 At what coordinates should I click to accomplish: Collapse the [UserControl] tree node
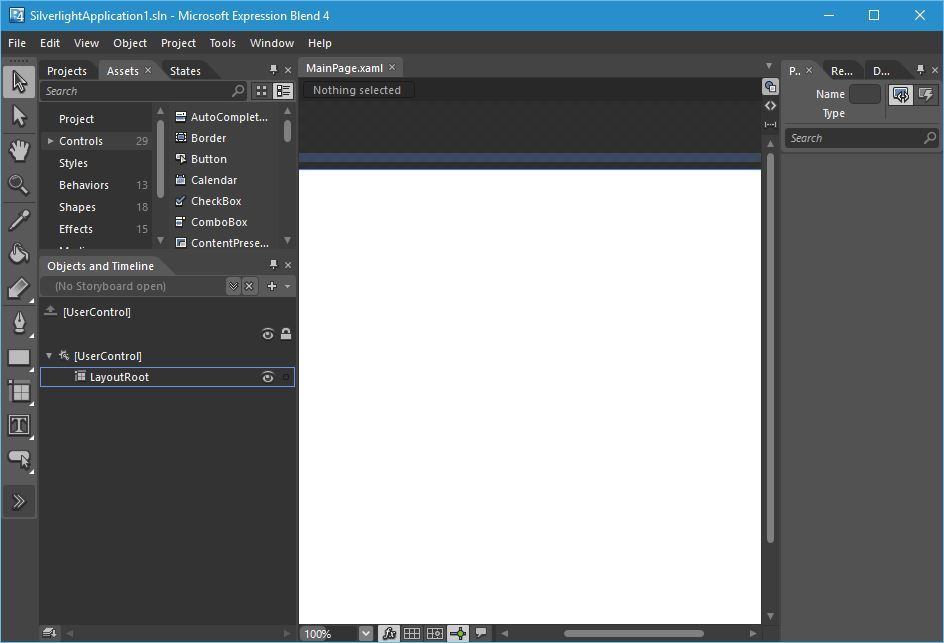pyautogui.click(x=48, y=355)
